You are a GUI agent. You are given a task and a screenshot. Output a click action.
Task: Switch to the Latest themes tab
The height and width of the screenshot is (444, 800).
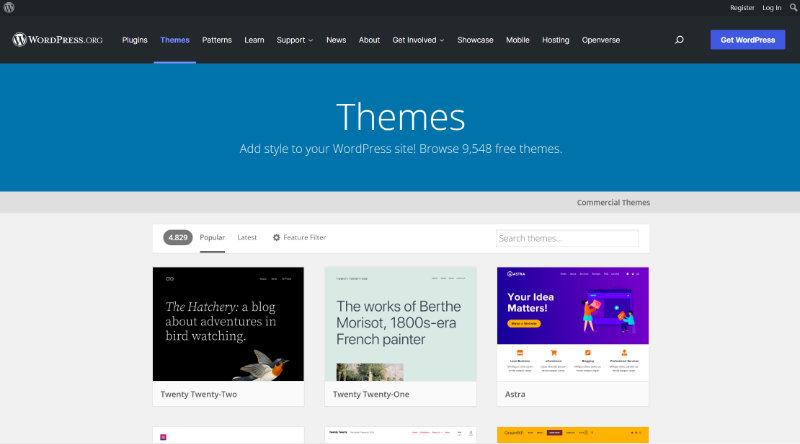point(247,238)
